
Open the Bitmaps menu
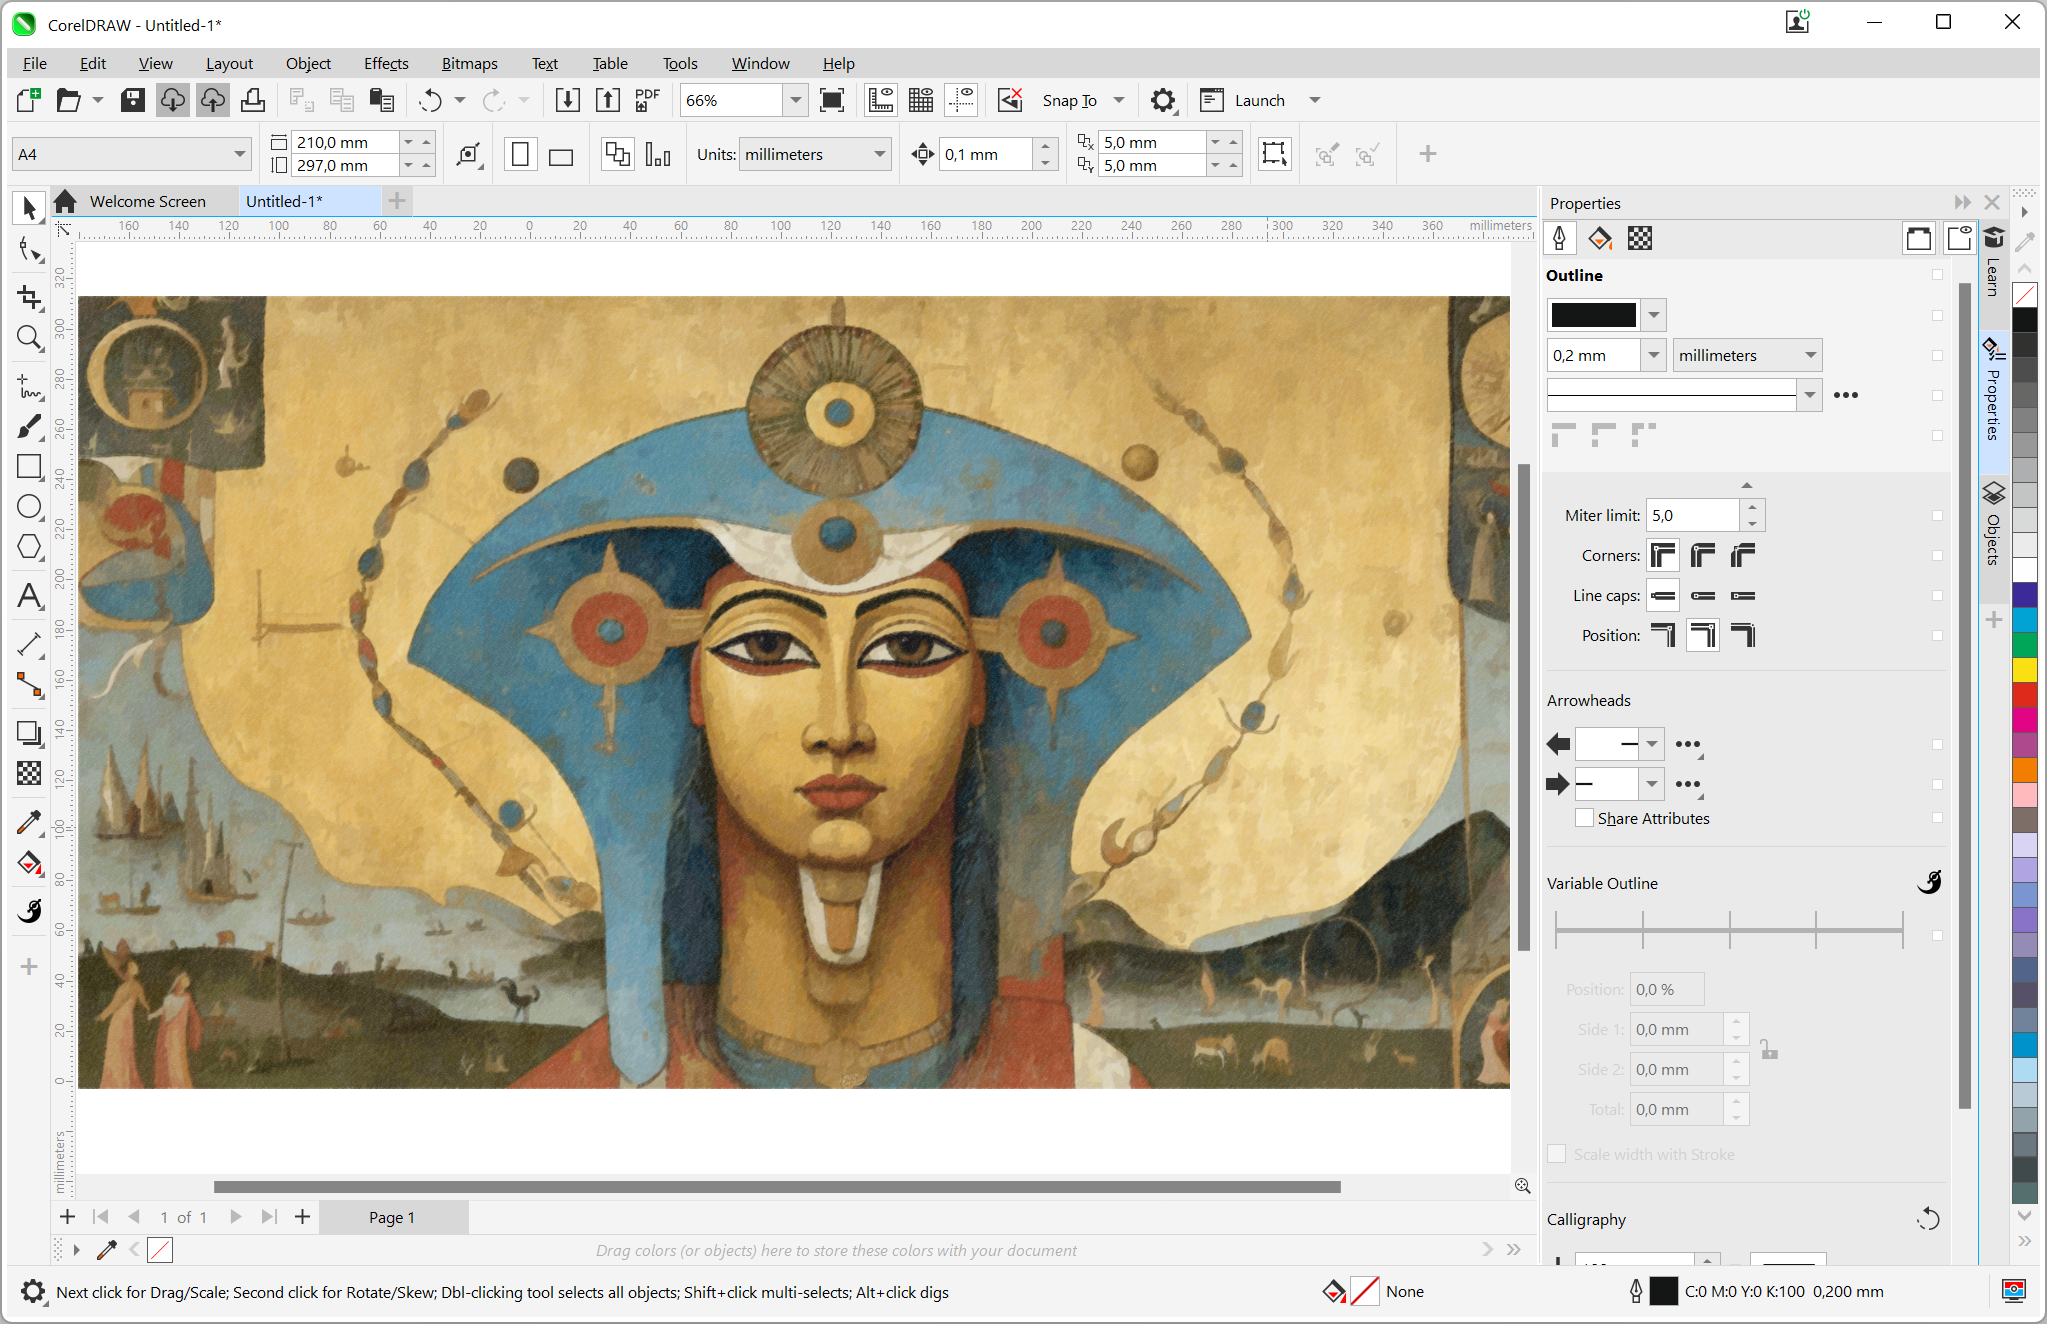point(469,63)
